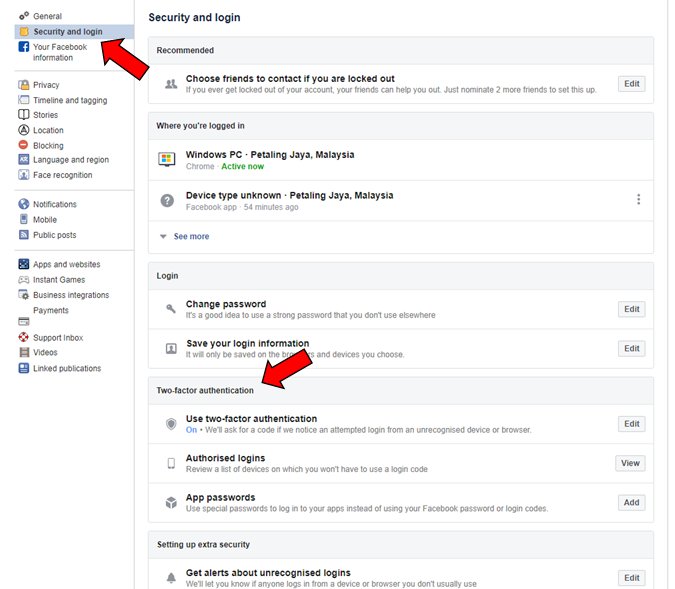Open Payments settings
The height and width of the screenshot is (589, 675).
51,310
